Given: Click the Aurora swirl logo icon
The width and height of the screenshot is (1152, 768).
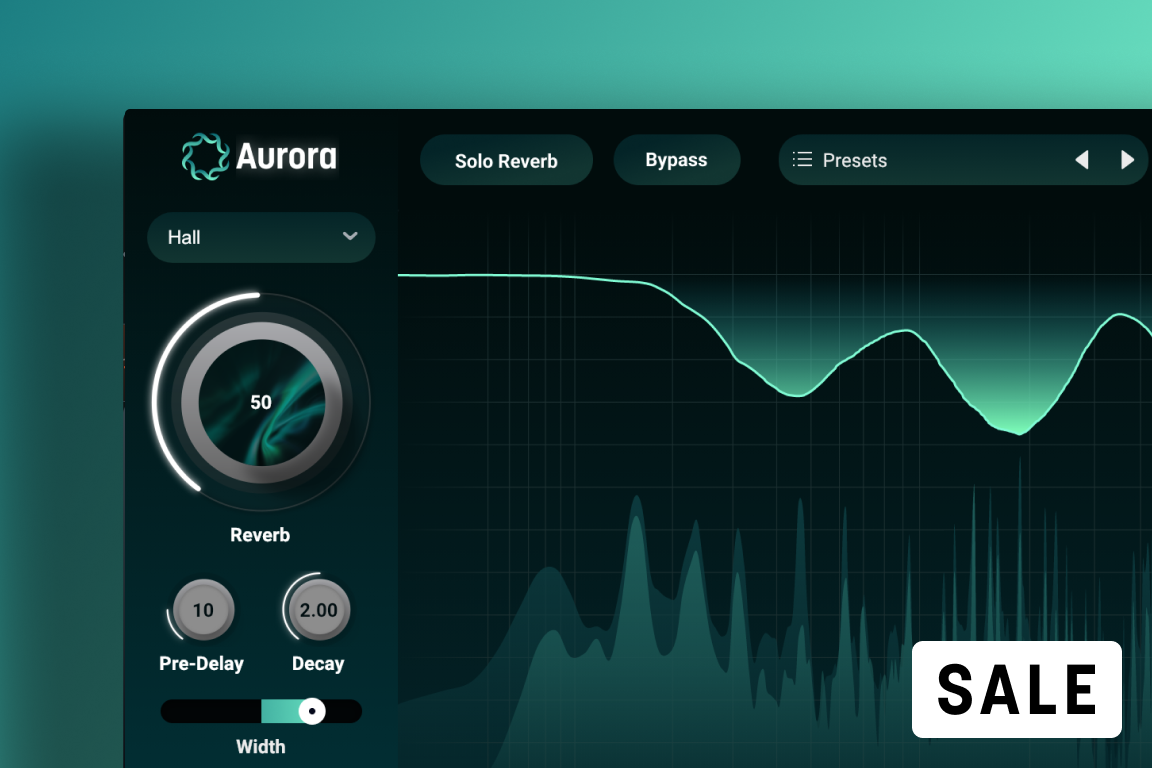Looking at the screenshot, I should pos(205,157).
